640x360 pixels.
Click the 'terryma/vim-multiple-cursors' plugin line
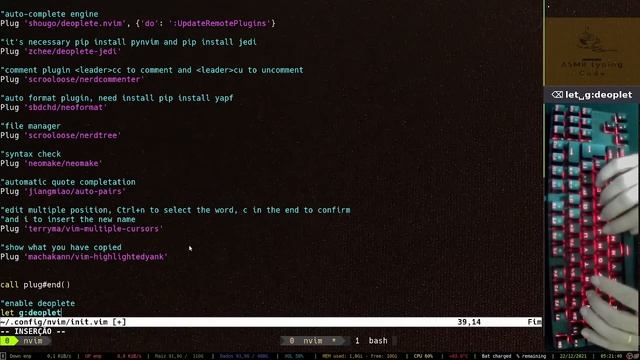click(82, 229)
